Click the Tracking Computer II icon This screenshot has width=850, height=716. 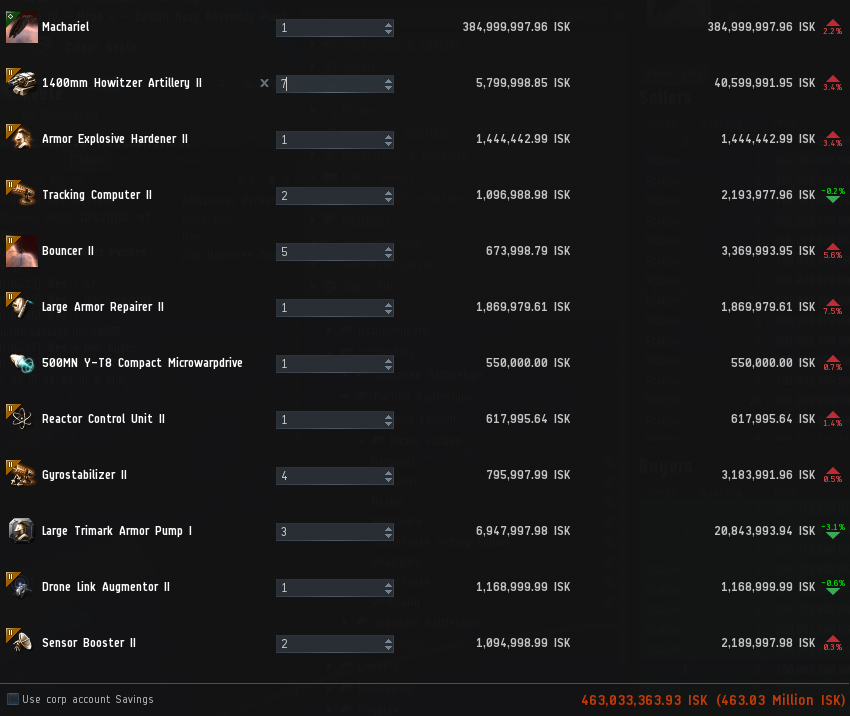[22, 195]
